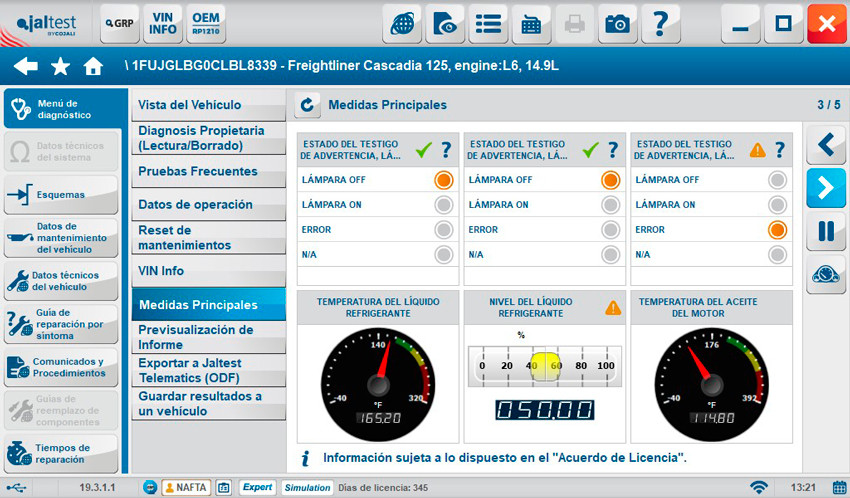Click the warning triangle on the third lamp panel
Screen dimensions: 850x498
click(757, 150)
